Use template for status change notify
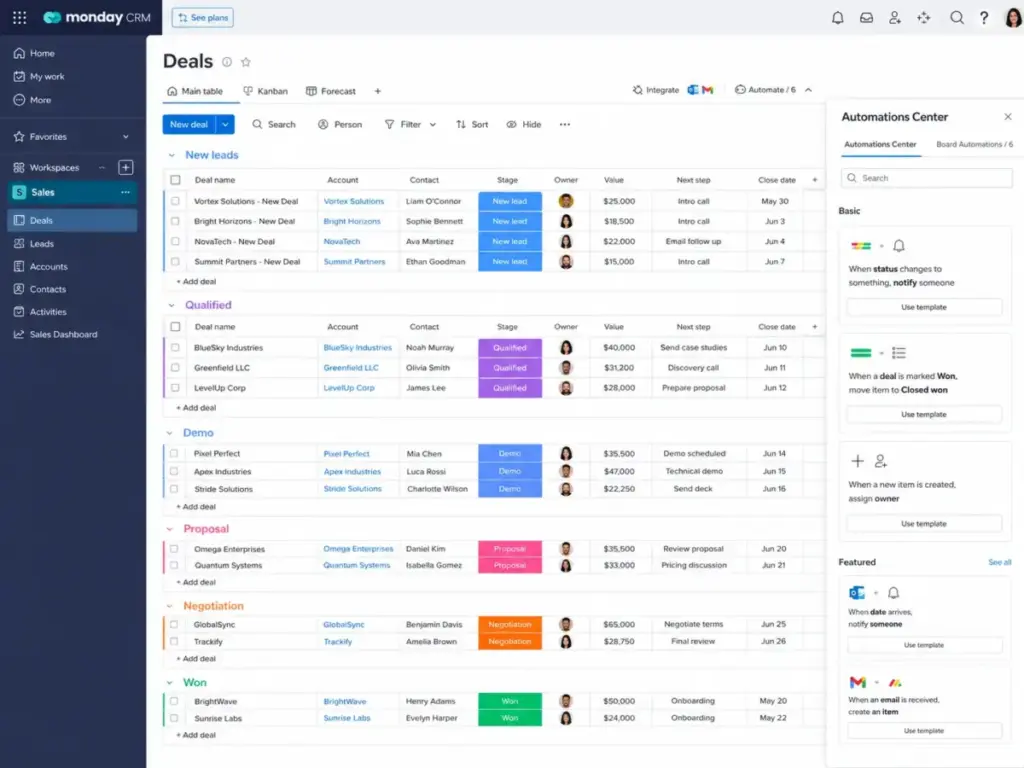Image resolution: width=1024 pixels, height=768 pixels. [x=923, y=307]
